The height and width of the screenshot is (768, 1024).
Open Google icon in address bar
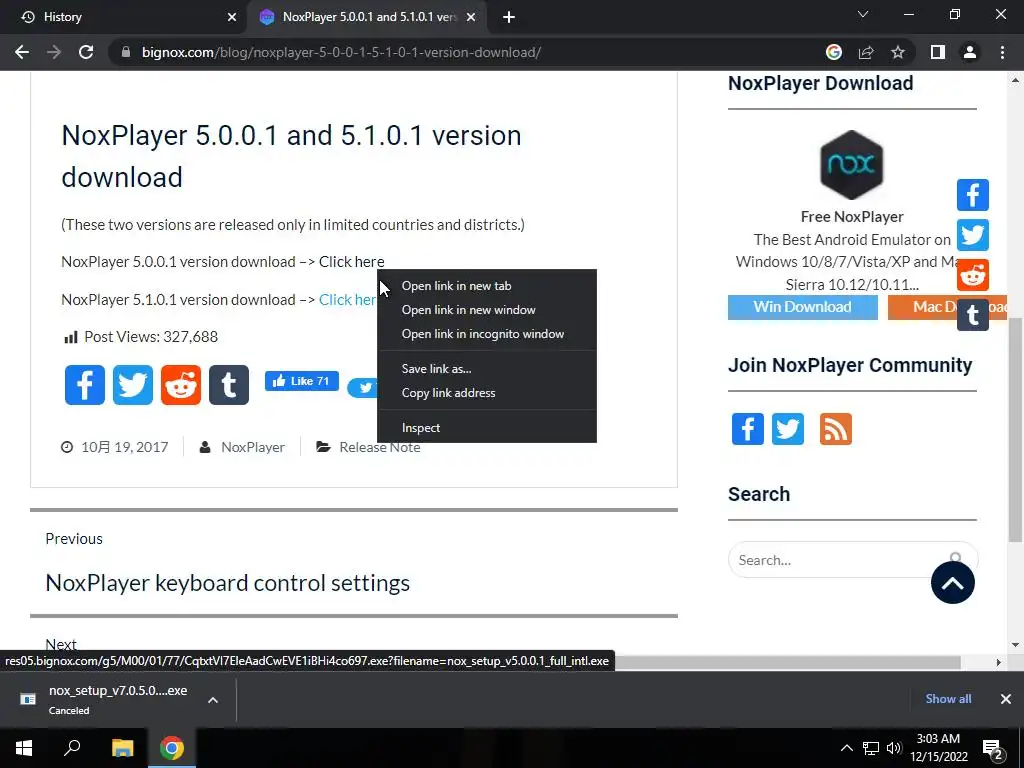[833, 52]
